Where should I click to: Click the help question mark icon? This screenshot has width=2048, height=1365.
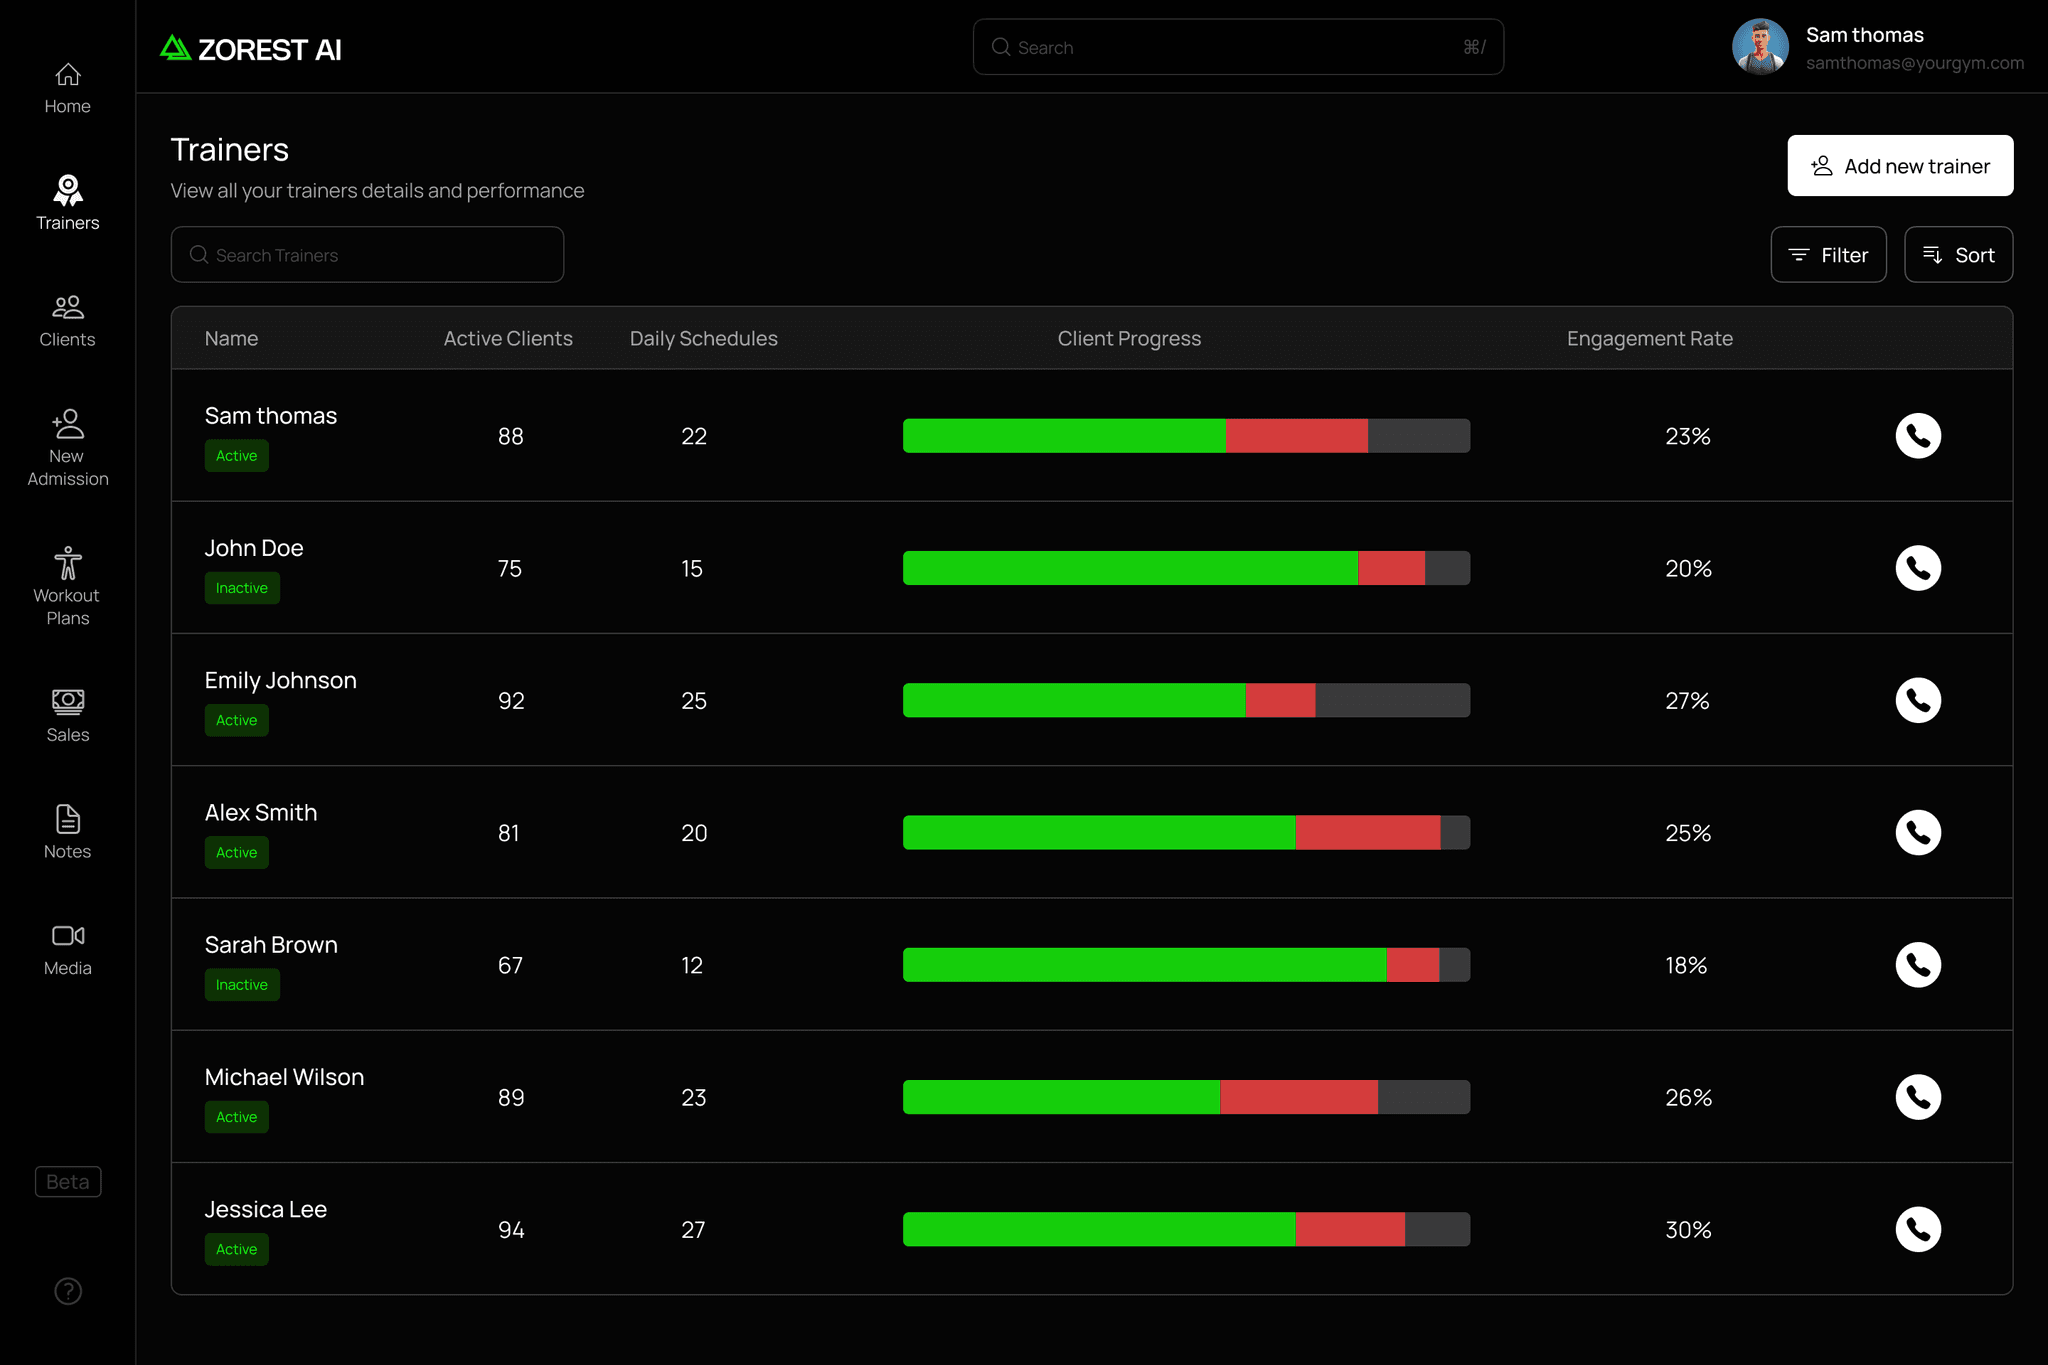coord(68,1291)
